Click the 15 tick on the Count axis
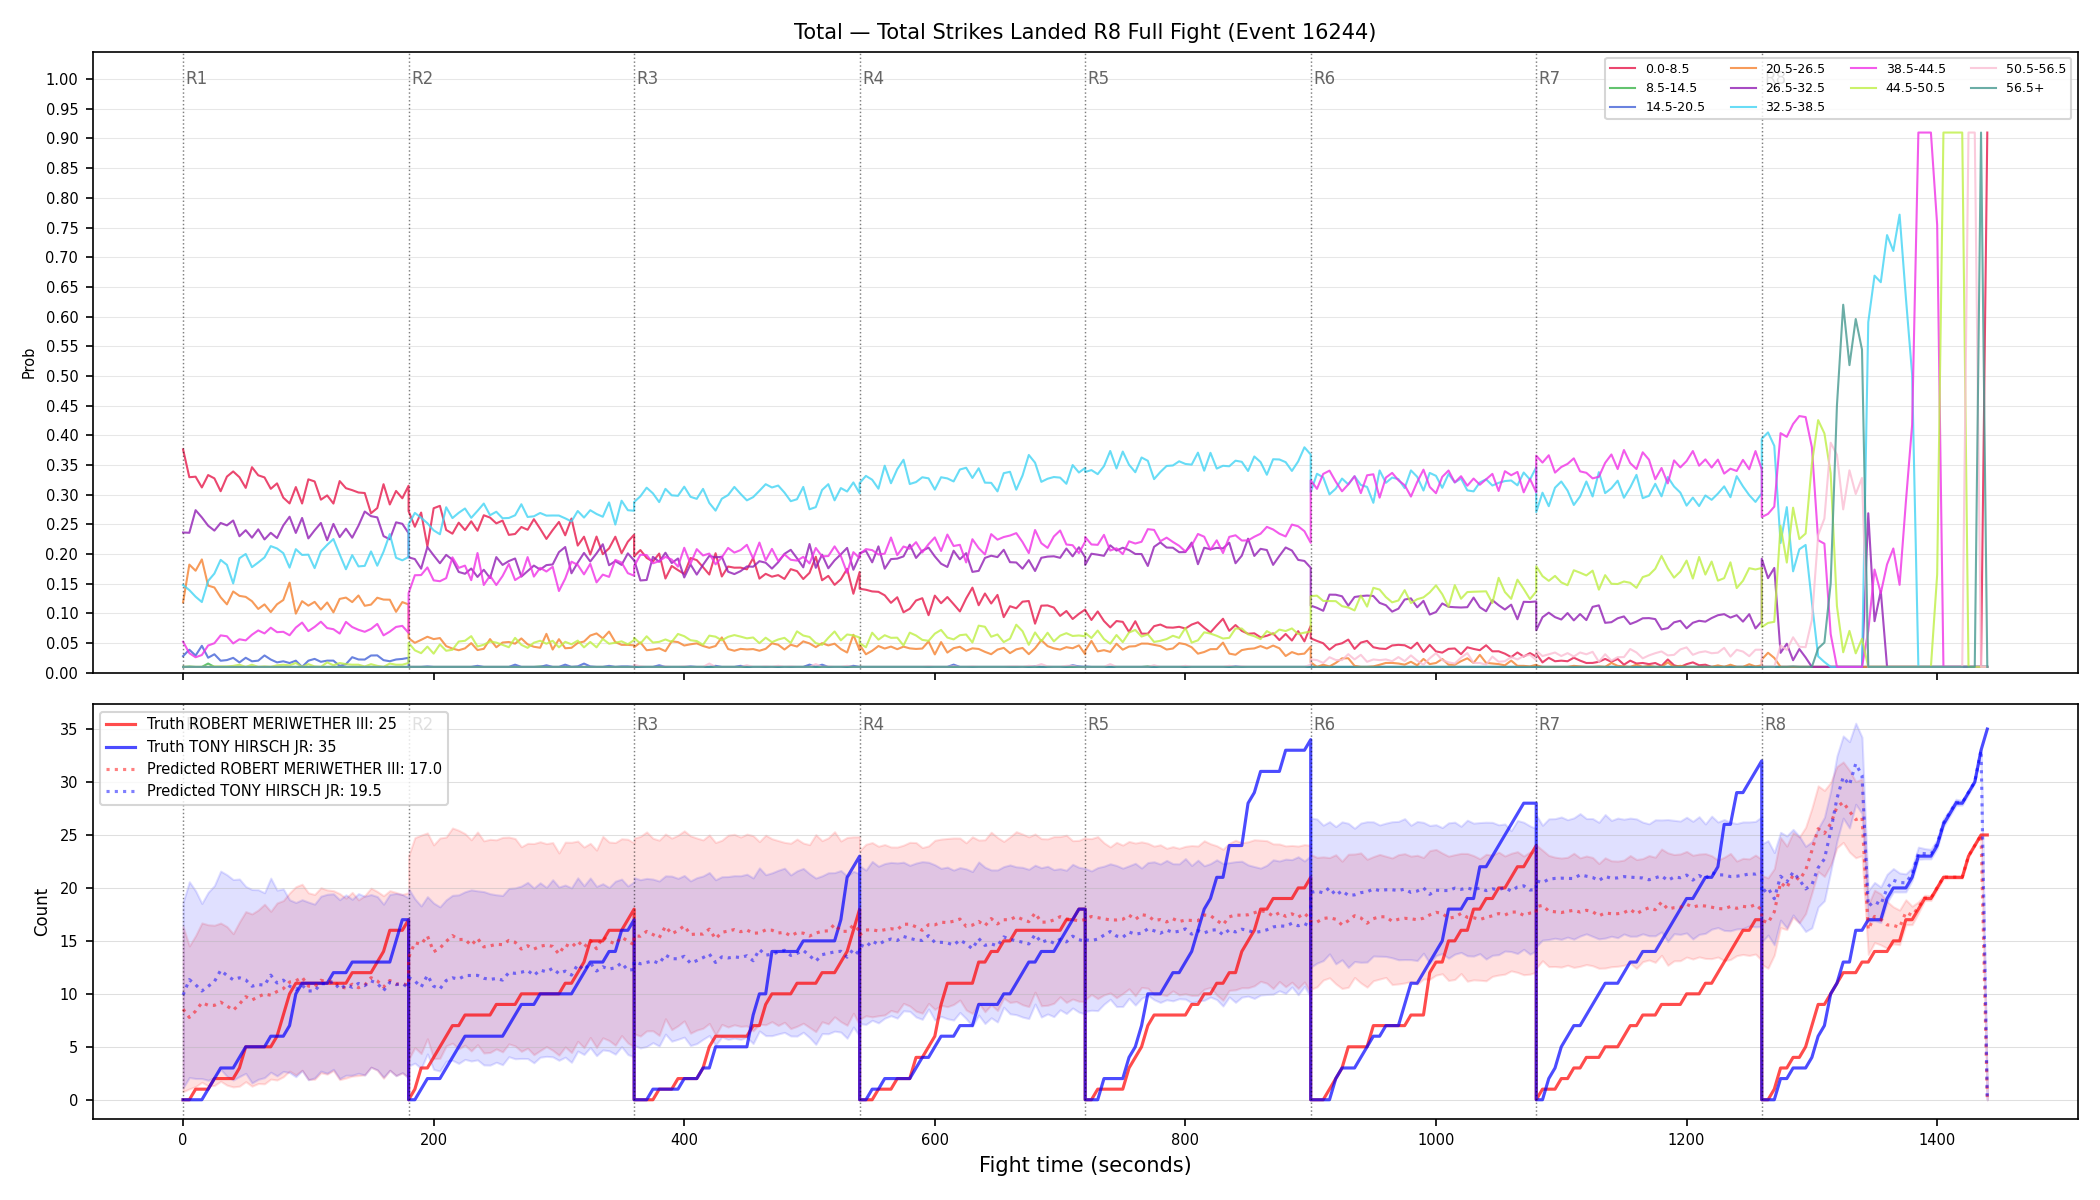 point(68,942)
